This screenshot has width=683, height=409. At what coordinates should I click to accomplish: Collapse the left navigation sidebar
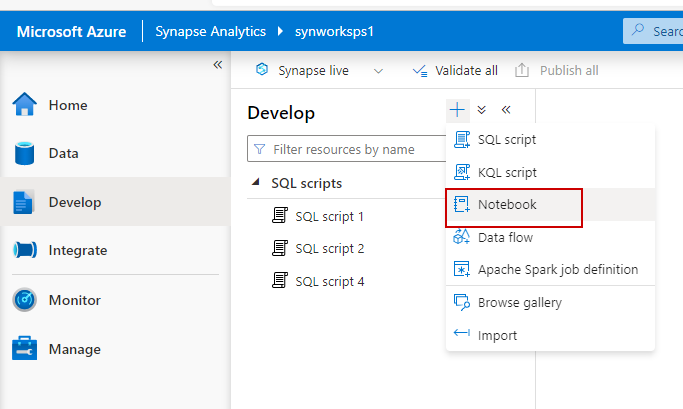217,65
